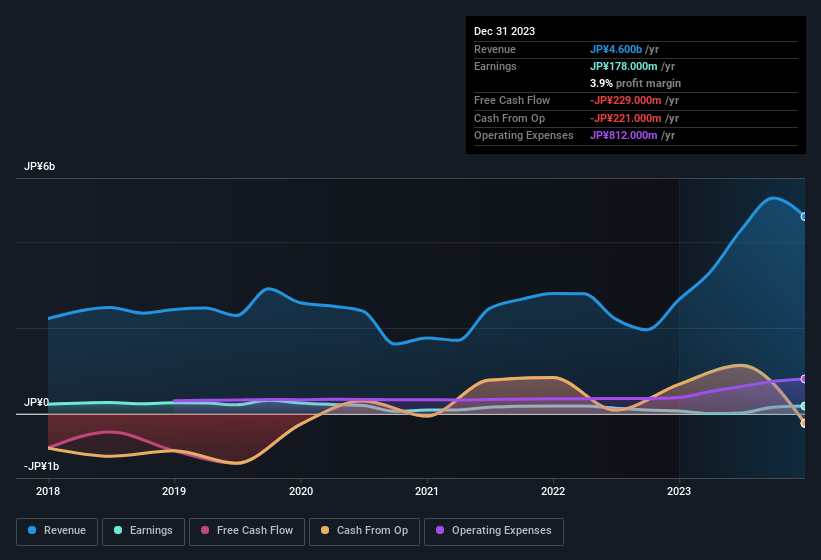Image resolution: width=821 pixels, height=560 pixels.
Task: Toggle the Free Cash Flow legend button
Action: pos(247,531)
